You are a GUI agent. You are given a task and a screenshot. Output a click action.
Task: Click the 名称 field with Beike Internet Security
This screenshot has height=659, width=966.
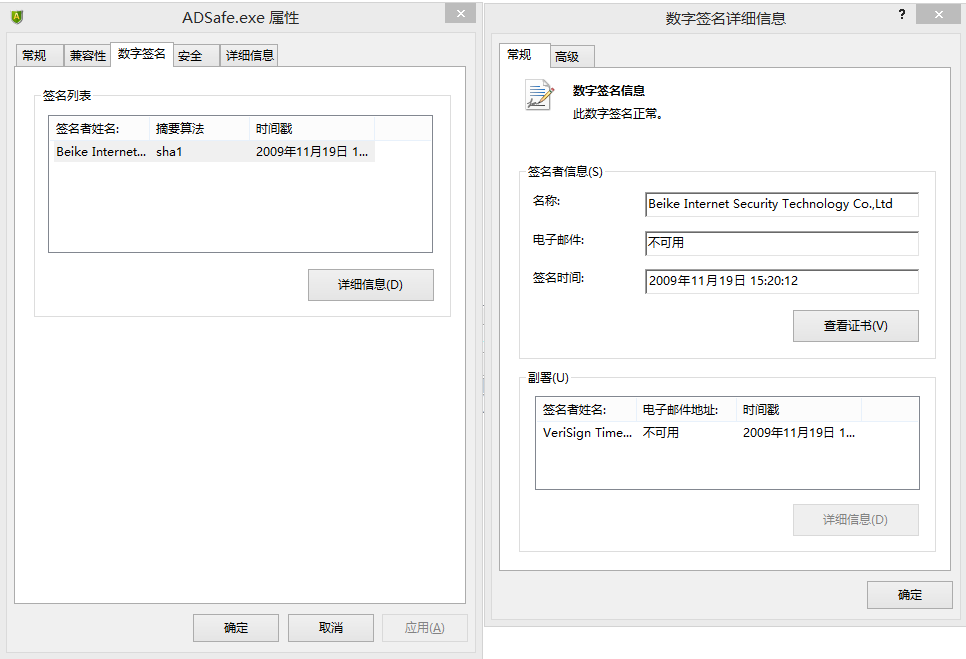pos(782,204)
